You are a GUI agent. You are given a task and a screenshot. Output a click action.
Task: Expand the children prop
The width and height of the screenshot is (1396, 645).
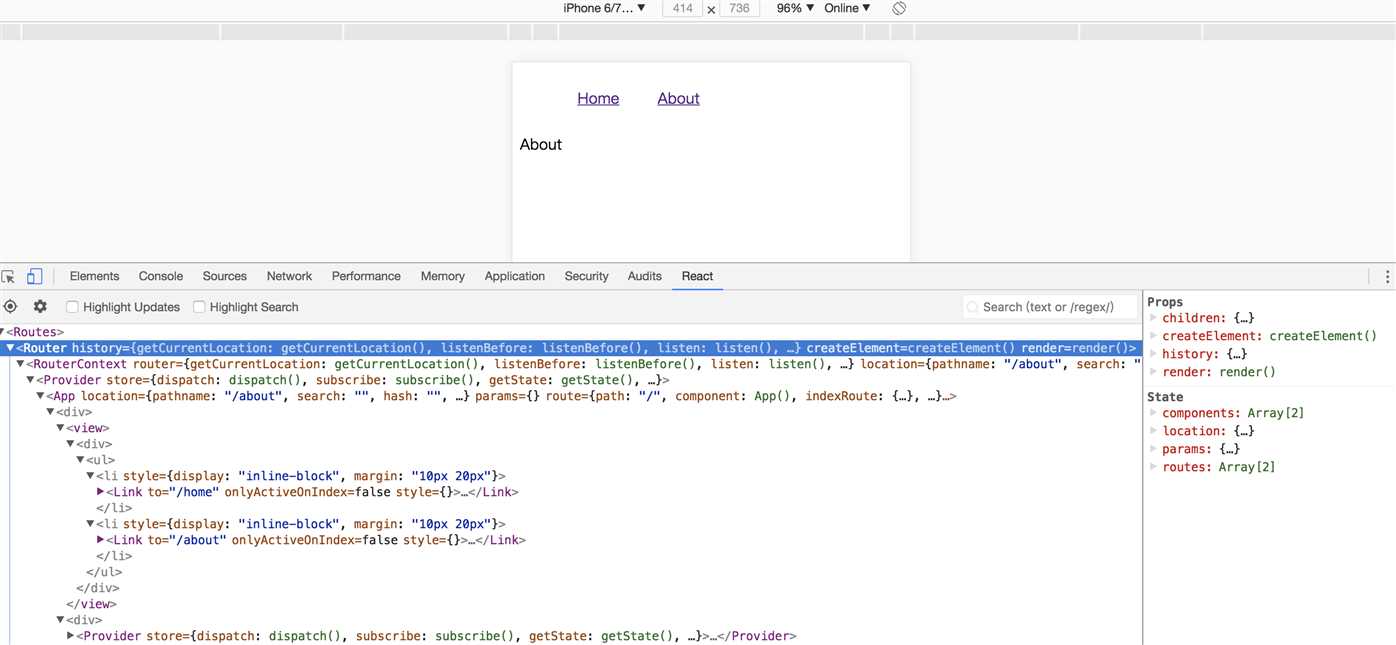(x=1153, y=318)
